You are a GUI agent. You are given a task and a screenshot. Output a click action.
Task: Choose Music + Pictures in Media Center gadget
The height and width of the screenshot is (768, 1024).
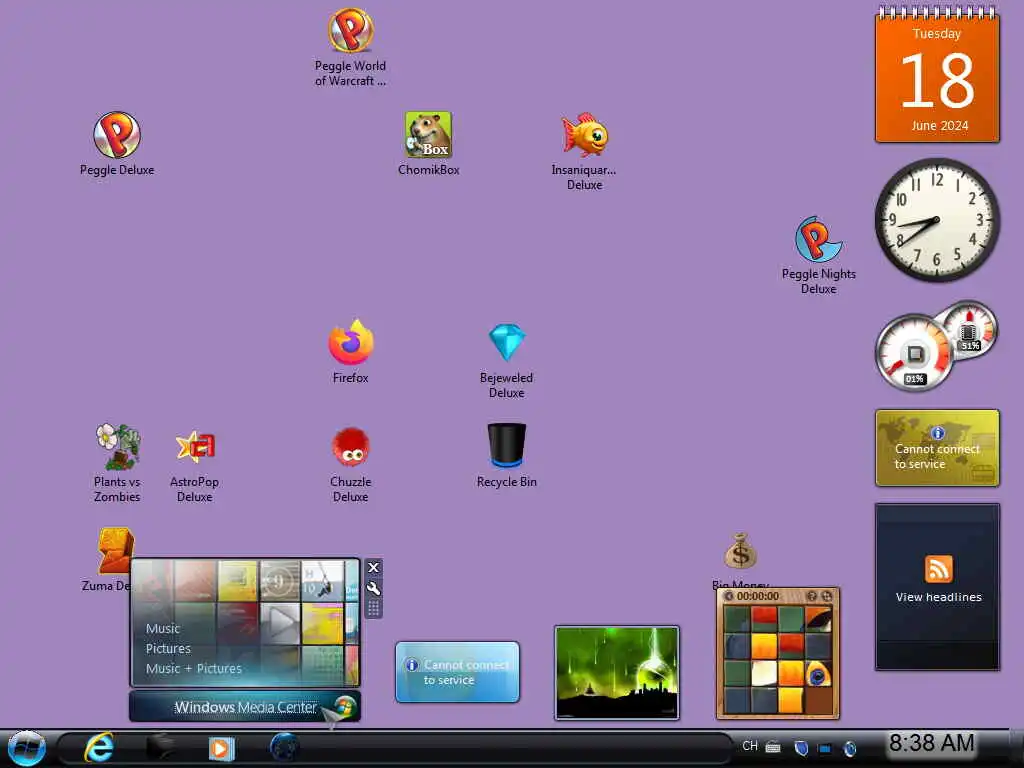193,669
